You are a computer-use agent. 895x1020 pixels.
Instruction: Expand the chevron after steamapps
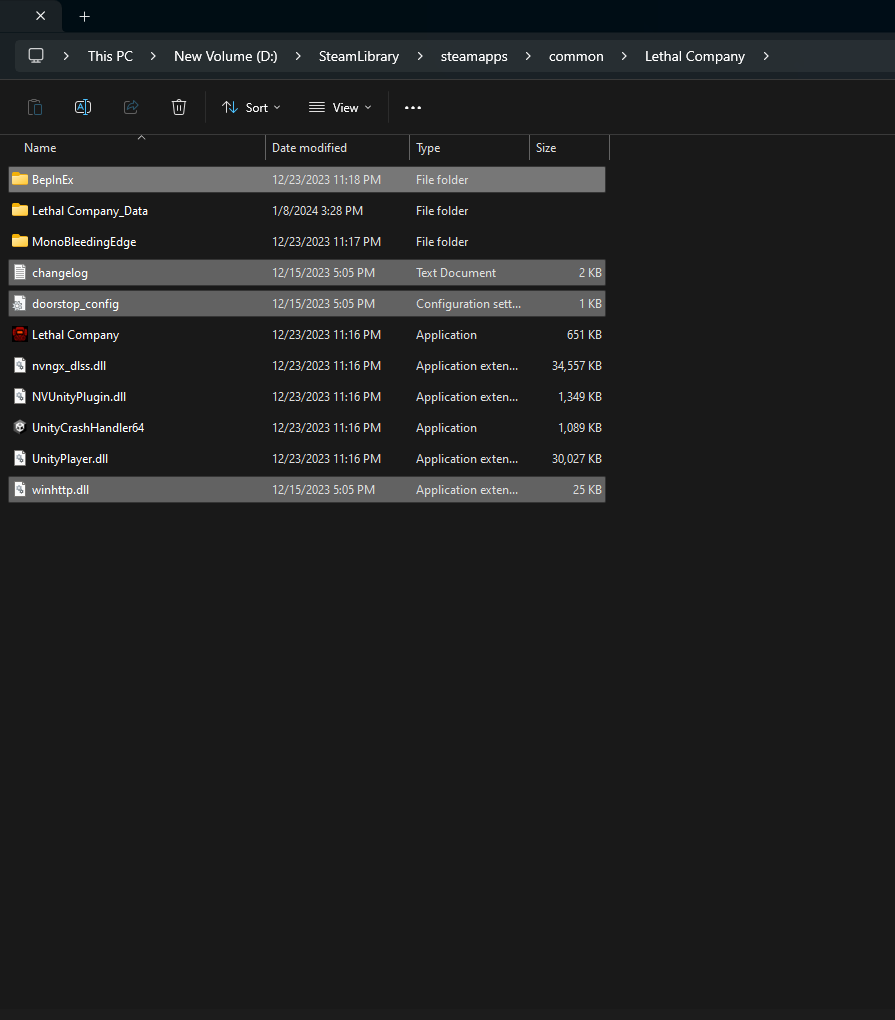528,56
